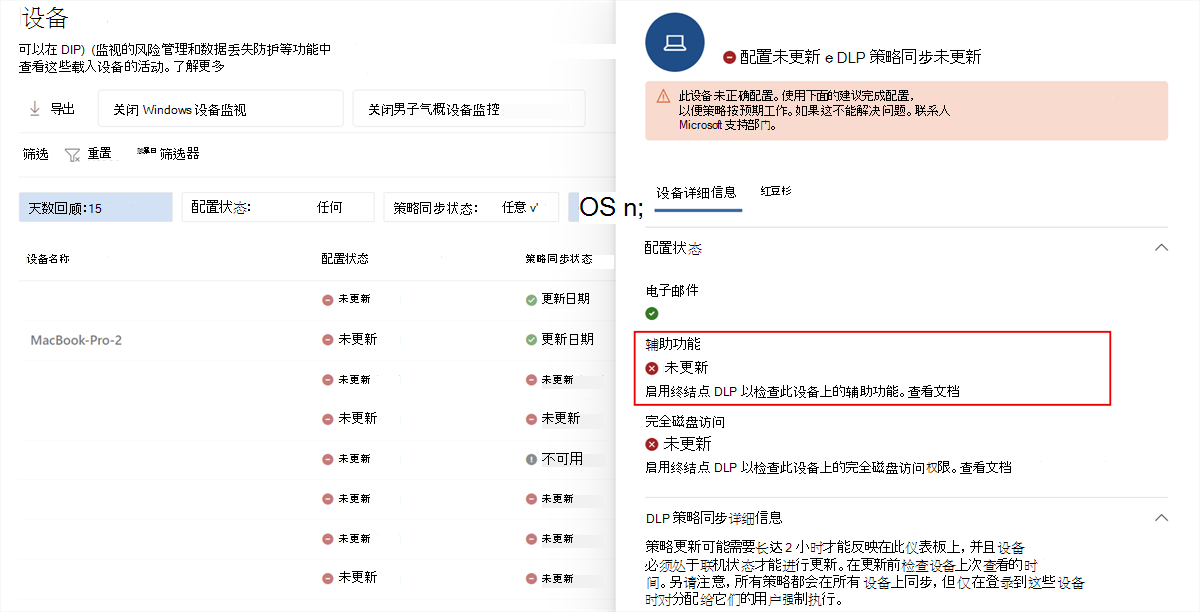Click the warning triangle in the pink banner
The image size is (1200, 612).
pos(664,97)
